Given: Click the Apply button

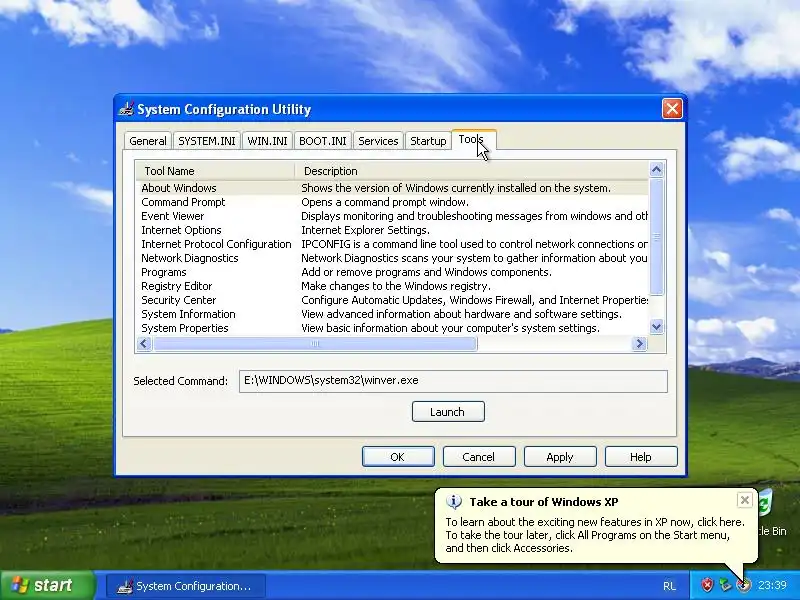Looking at the screenshot, I should click(560, 457).
